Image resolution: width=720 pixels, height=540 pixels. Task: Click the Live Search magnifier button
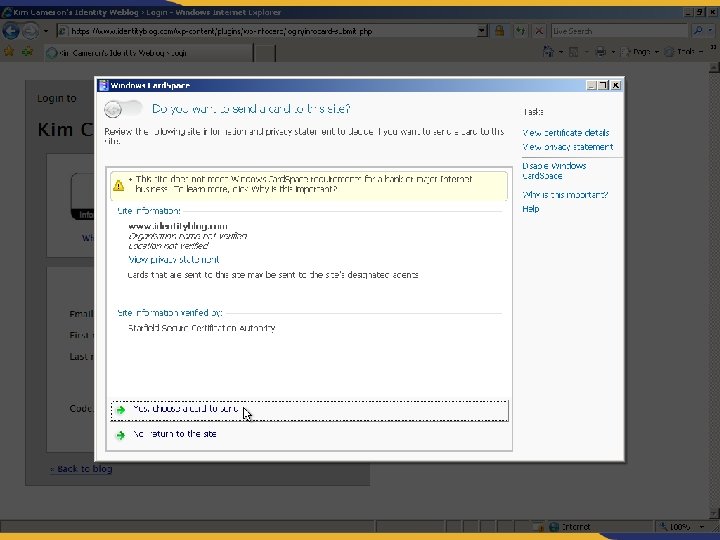(698, 31)
